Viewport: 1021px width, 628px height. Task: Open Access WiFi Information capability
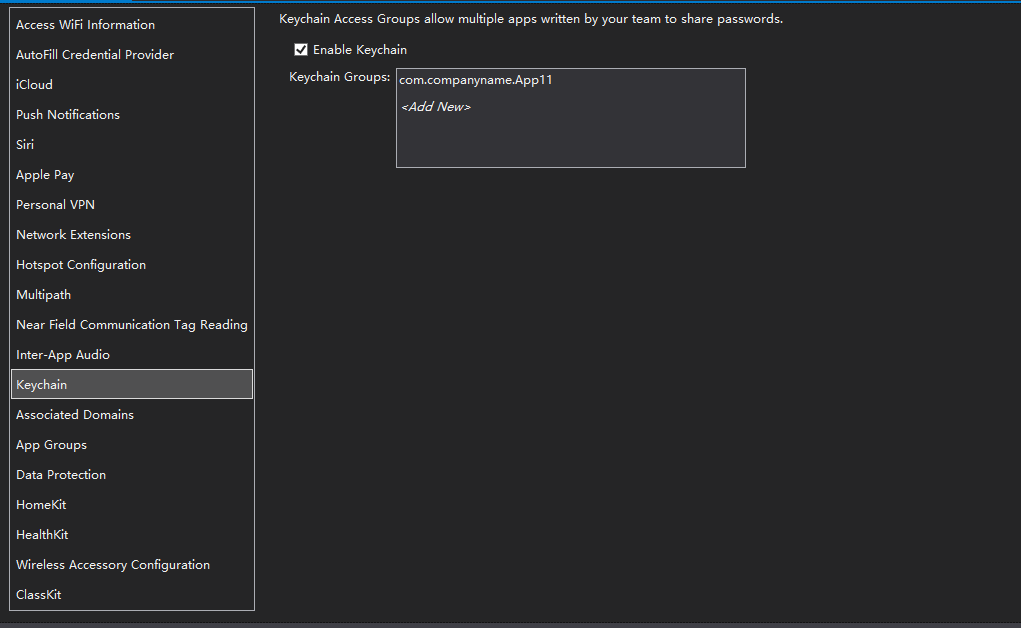pos(86,25)
